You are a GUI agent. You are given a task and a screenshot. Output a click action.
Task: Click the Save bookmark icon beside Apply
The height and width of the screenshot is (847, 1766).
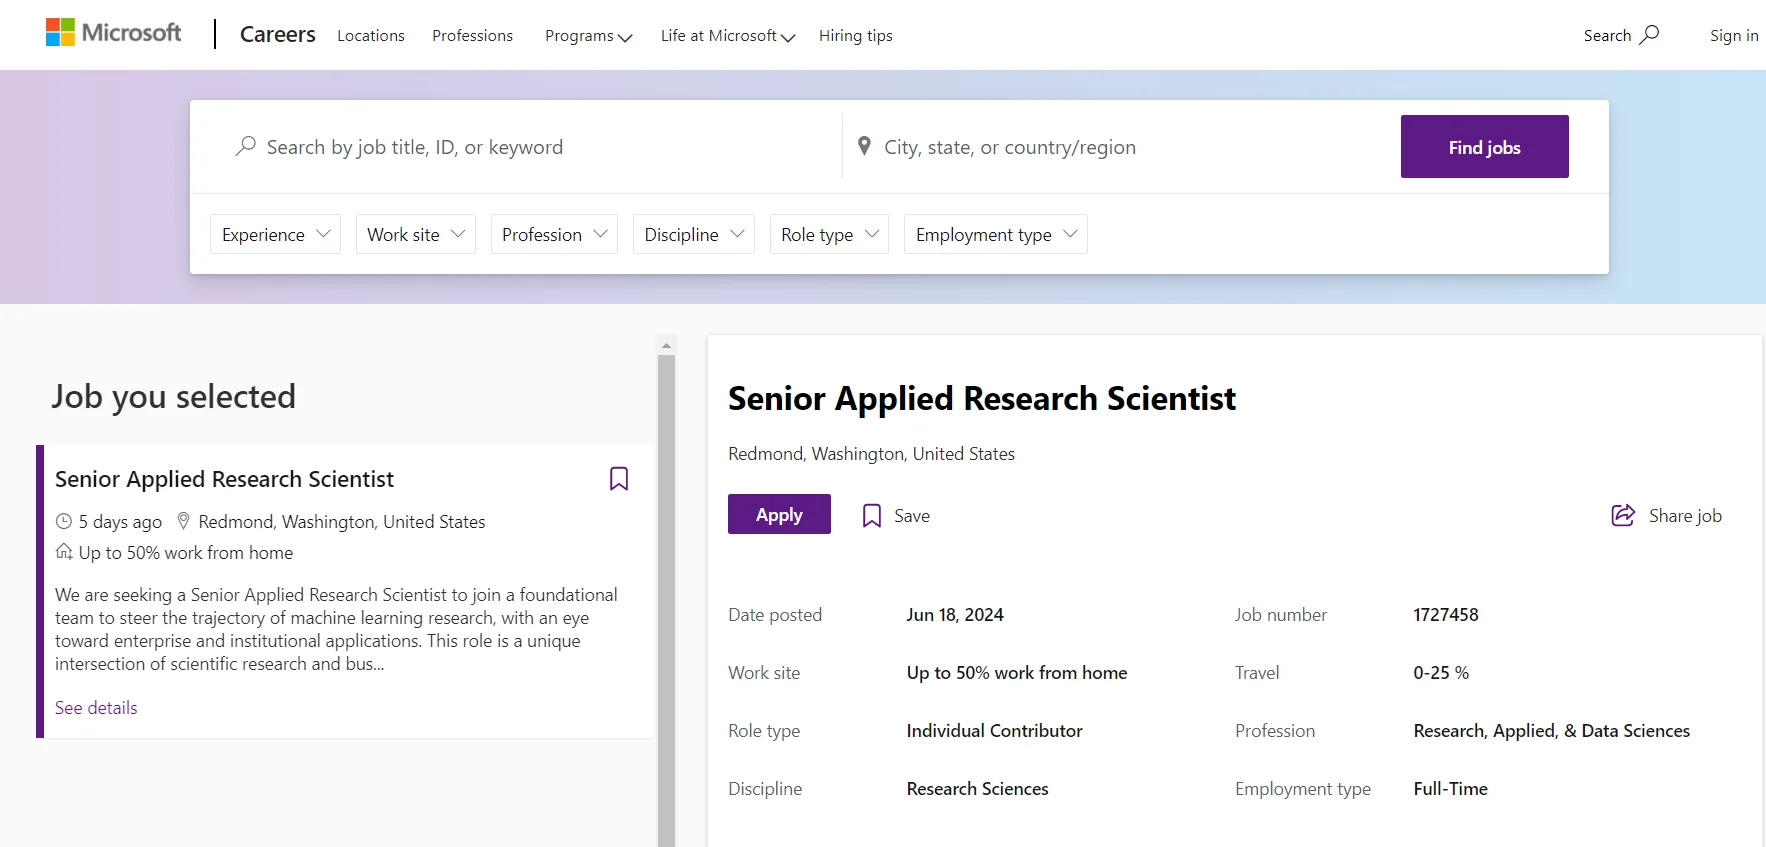872,516
